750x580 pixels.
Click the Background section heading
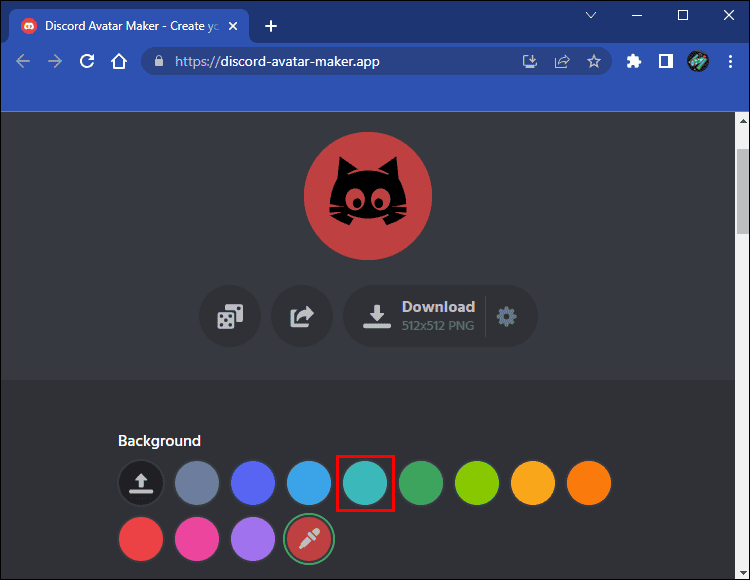tap(159, 441)
